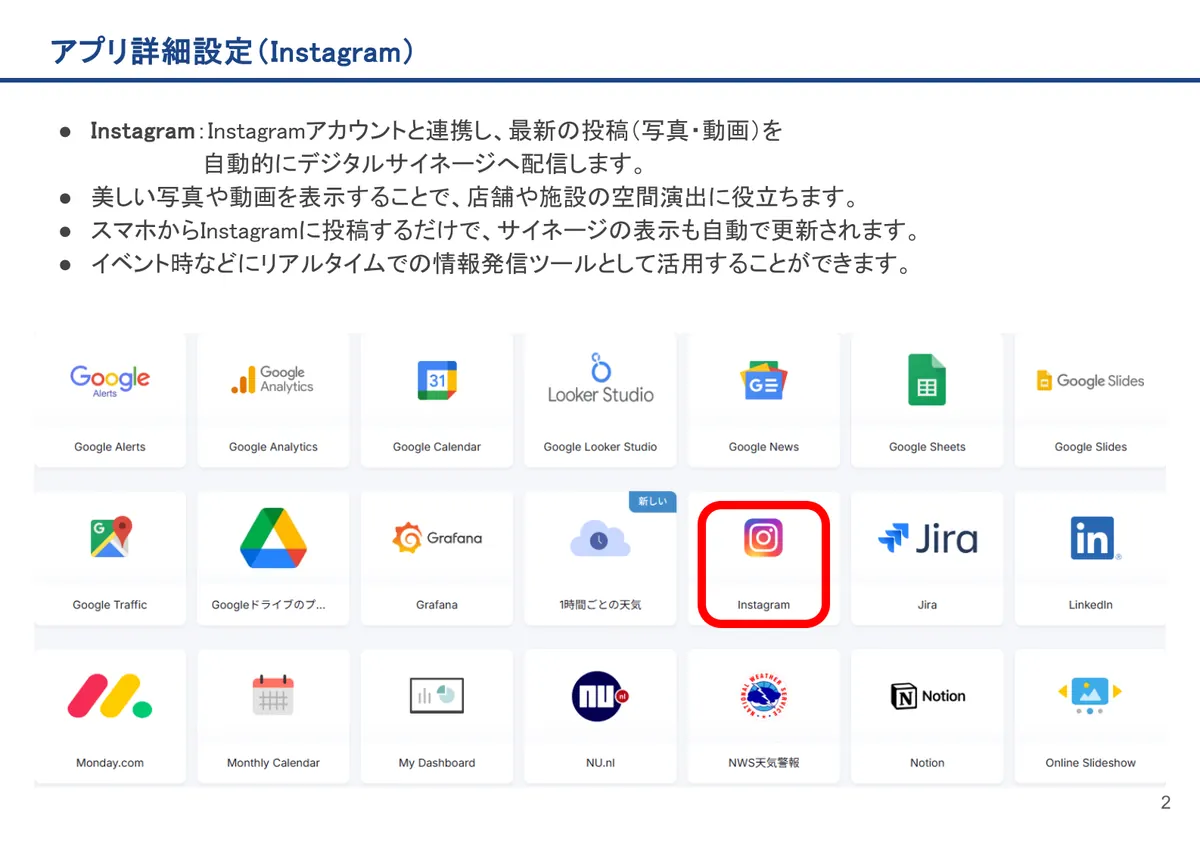Click the Google Calendar label text
1200x849 pixels.
click(x=437, y=447)
